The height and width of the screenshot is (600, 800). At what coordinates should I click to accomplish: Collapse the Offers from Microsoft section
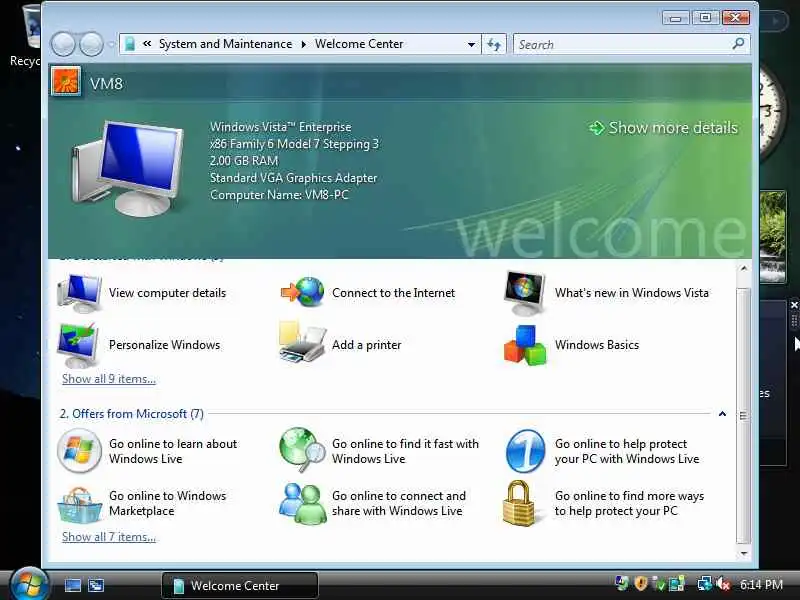(x=722, y=414)
